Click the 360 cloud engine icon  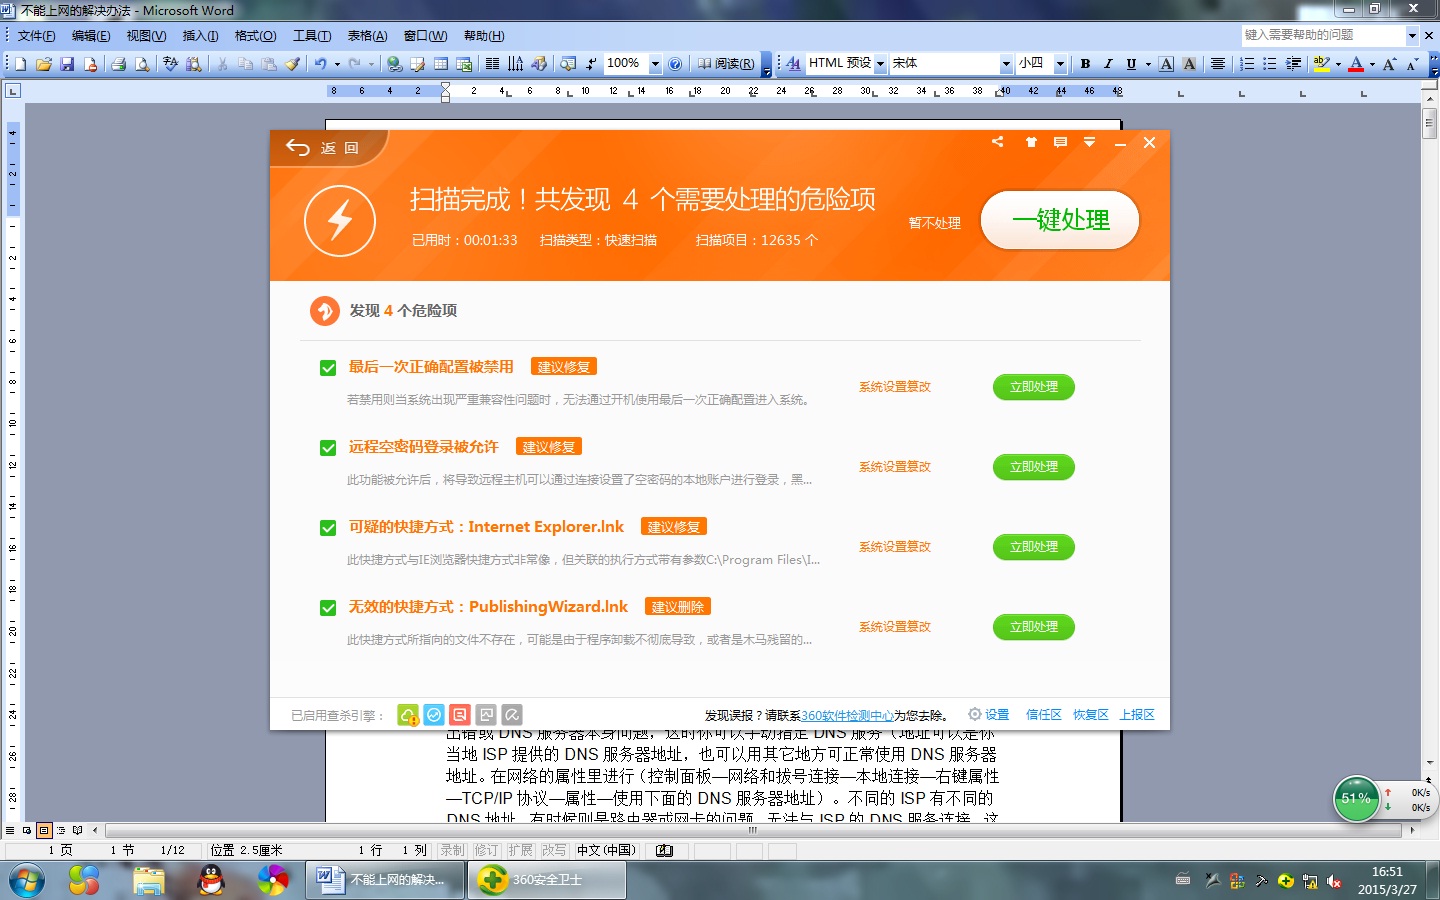[x=408, y=715]
